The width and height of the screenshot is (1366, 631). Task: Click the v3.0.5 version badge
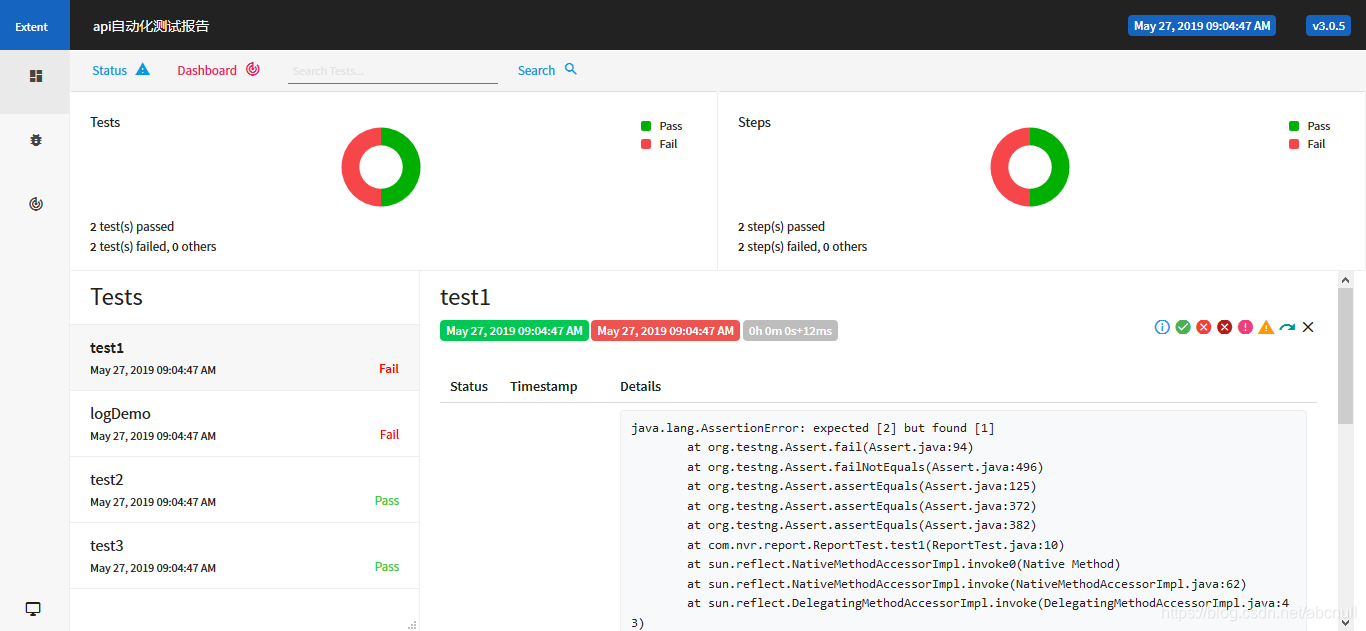pyautogui.click(x=1328, y=26)
